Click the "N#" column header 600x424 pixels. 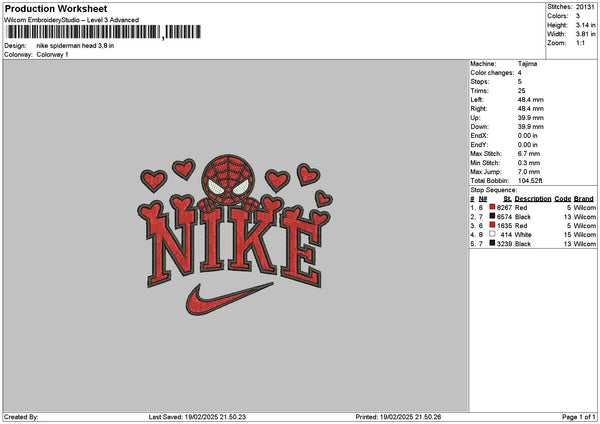[483, 199]
